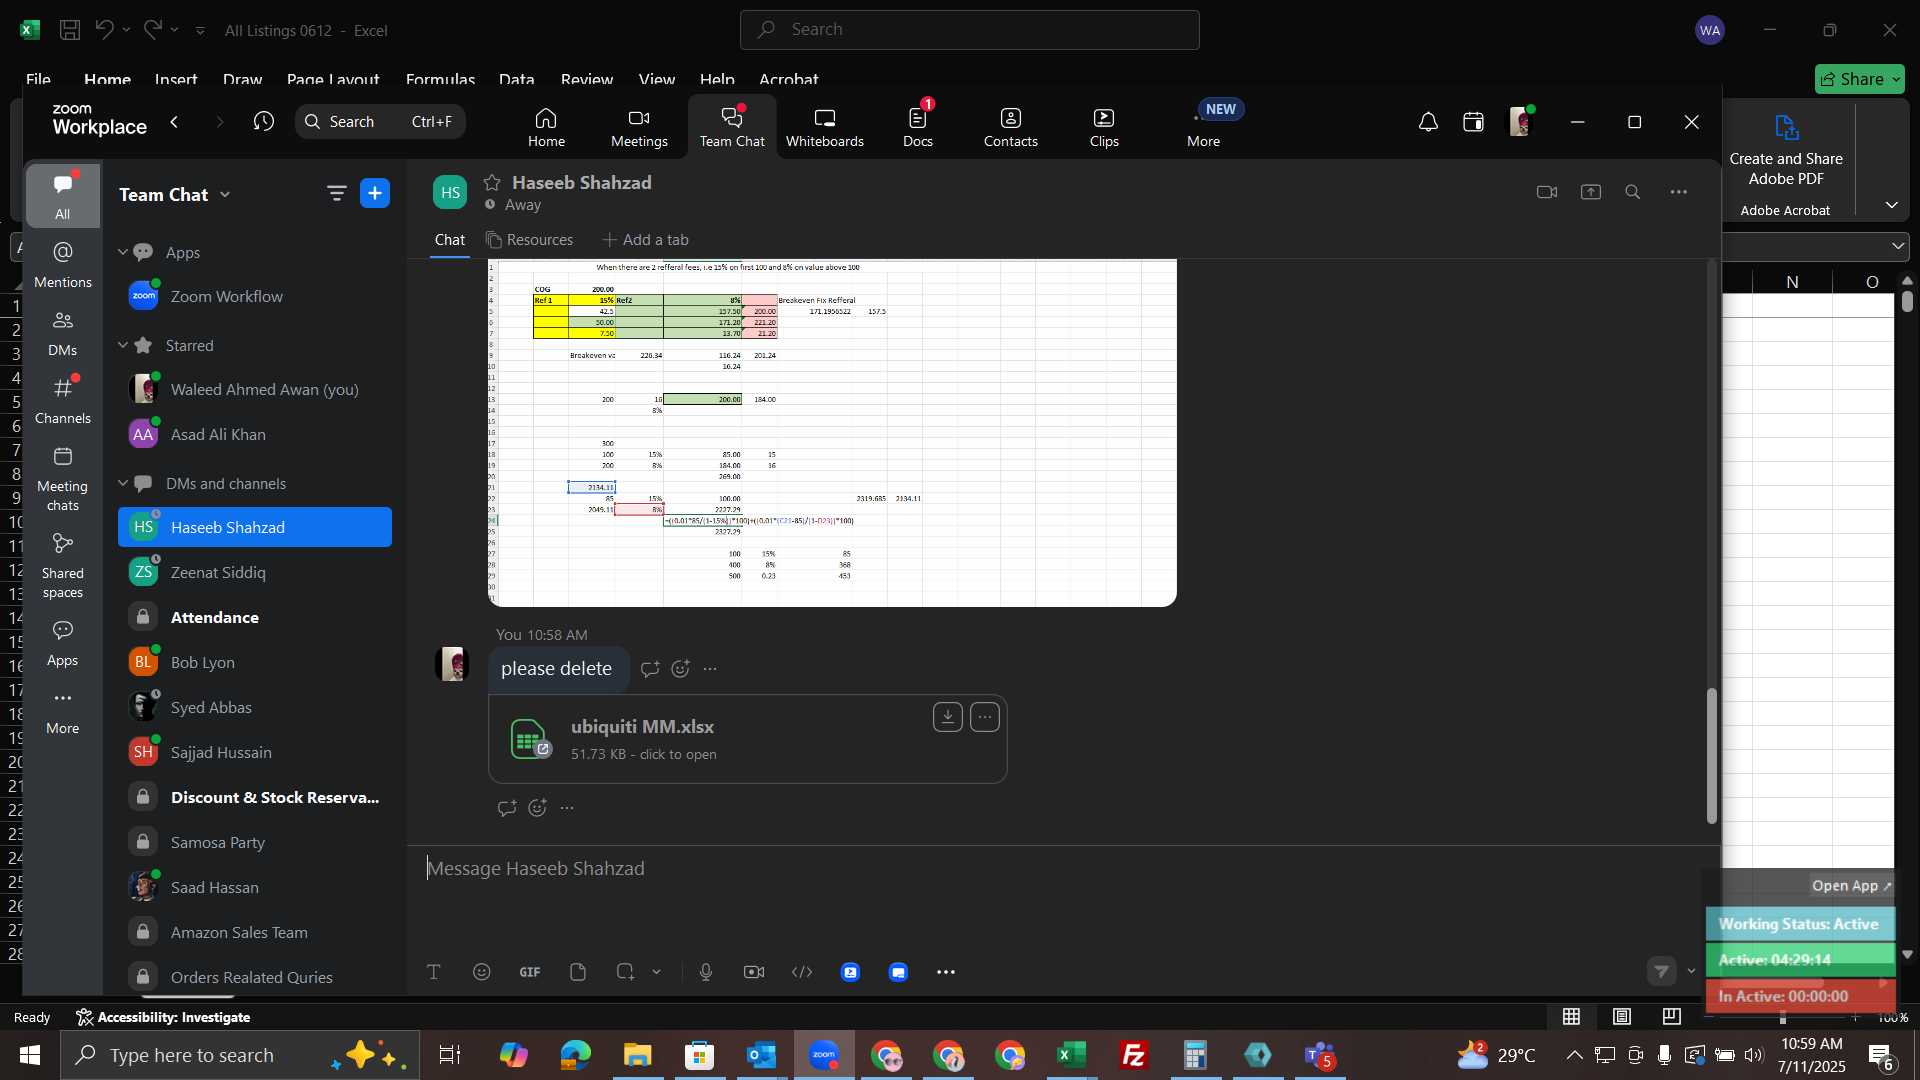The image size is (1920, 1080).
Task: Open the Attendance channel
Action: (255, 617)
